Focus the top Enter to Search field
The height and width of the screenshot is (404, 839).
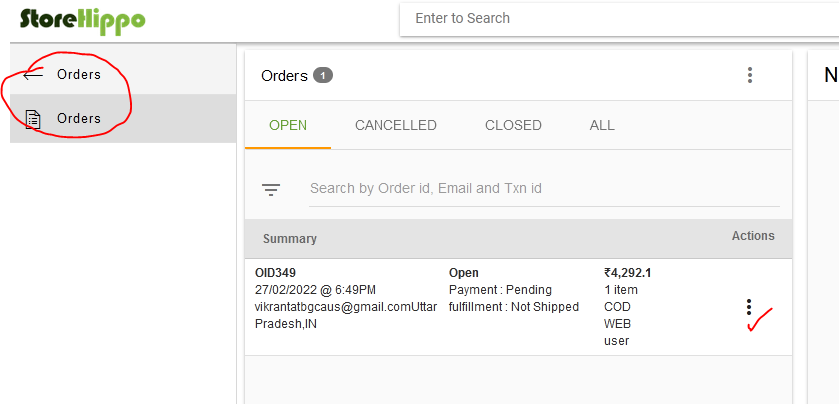point(619,18)
